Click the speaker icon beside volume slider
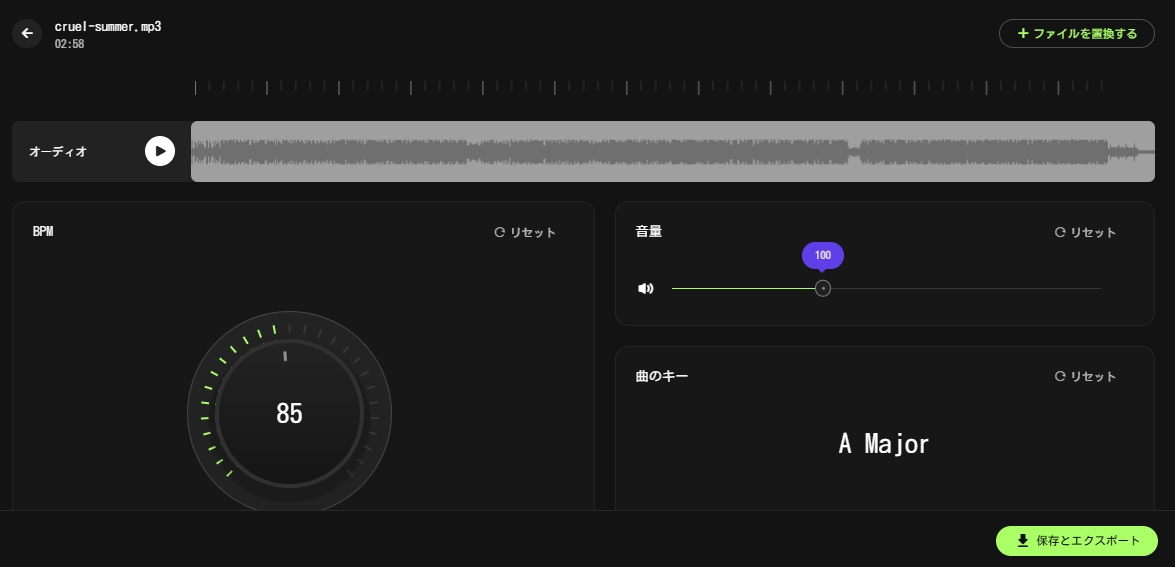 click(646, 289)
